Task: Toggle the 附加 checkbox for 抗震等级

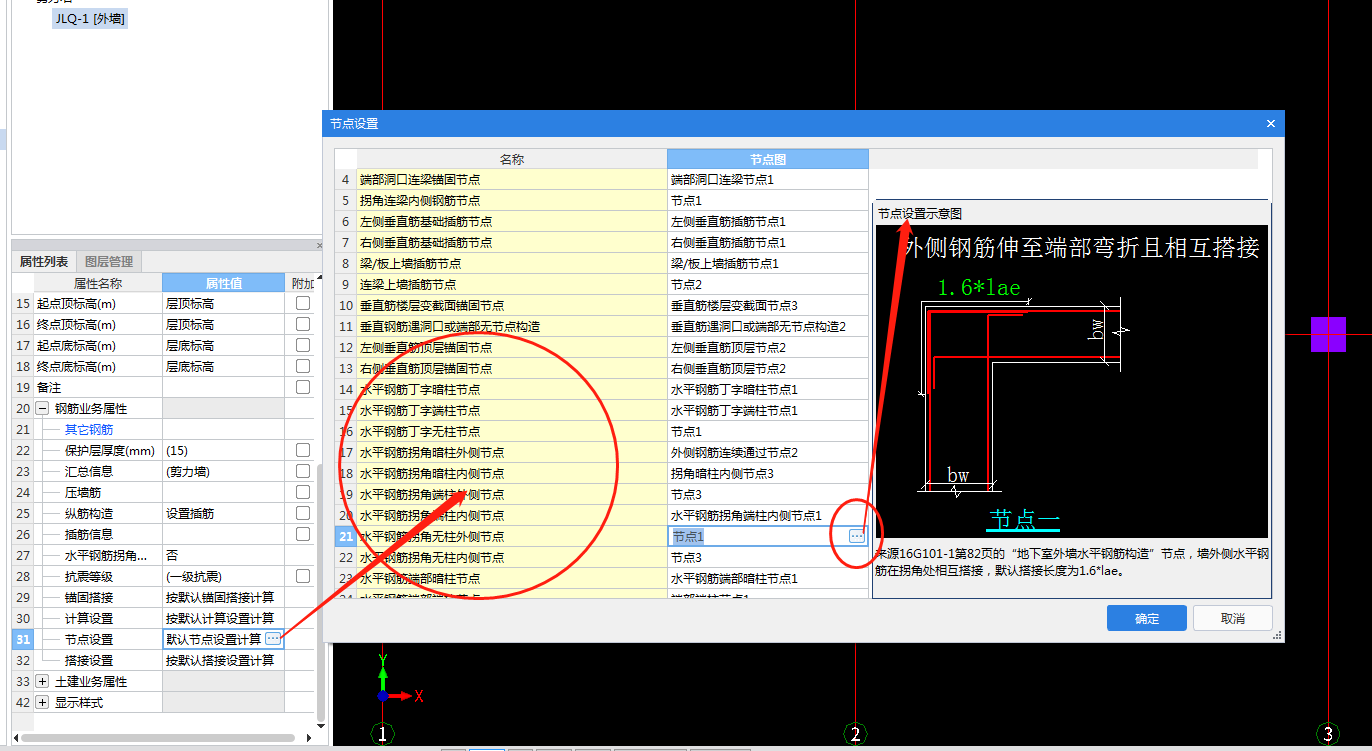Action: coord(303,576)
